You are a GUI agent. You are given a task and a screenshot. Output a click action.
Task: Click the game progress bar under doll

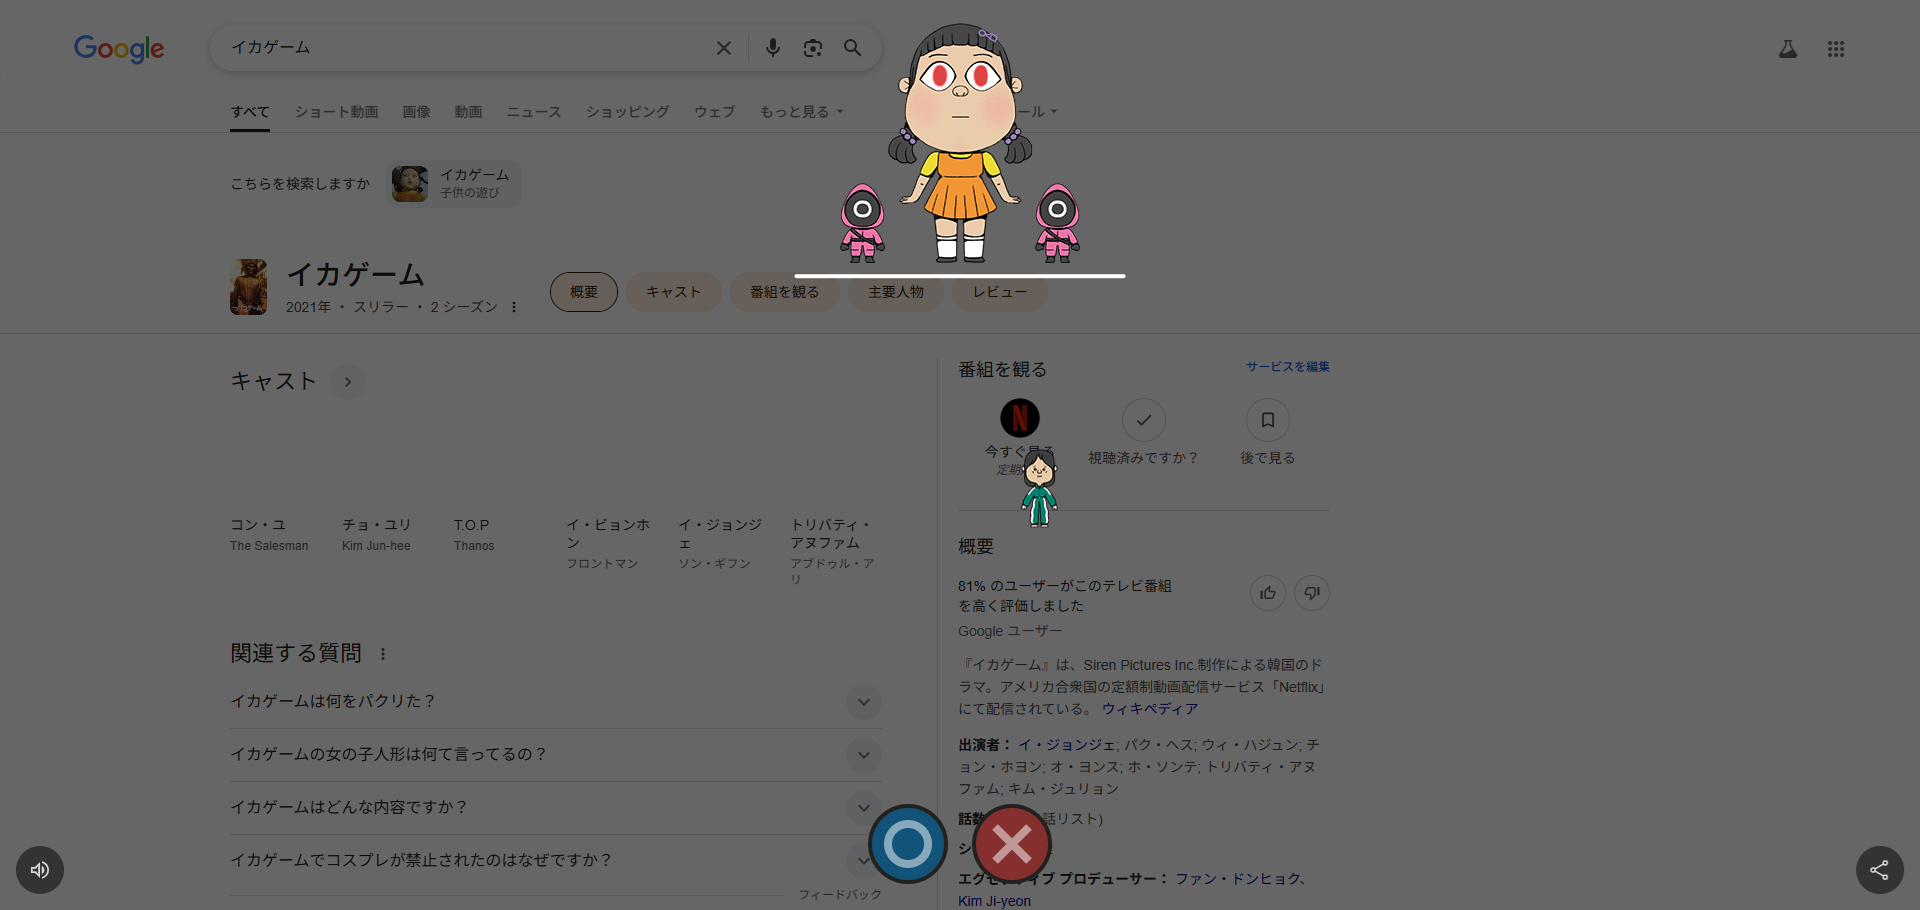coord(960,276)
